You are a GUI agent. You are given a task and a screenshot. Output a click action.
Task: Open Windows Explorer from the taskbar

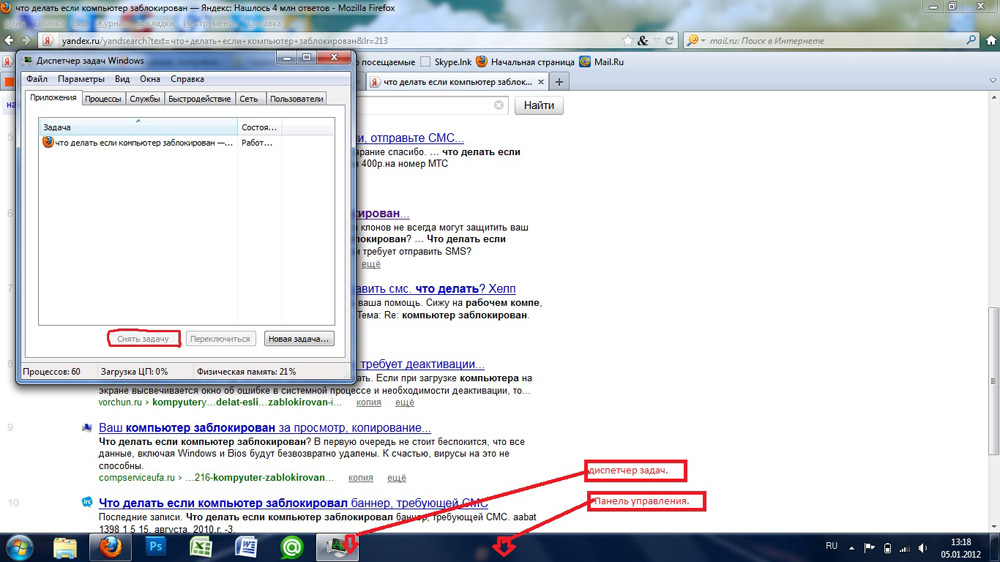pos(65,547)
